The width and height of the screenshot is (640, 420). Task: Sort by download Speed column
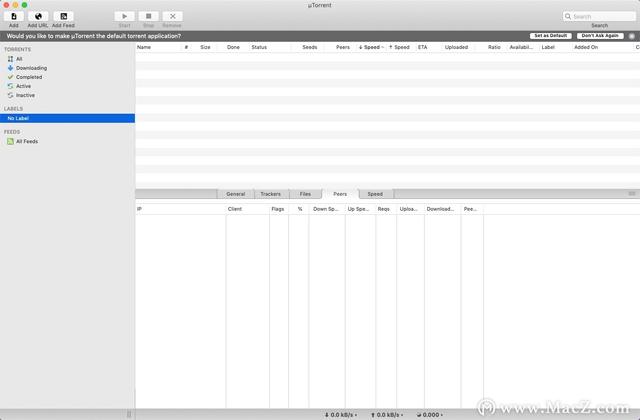click(371, 47)
